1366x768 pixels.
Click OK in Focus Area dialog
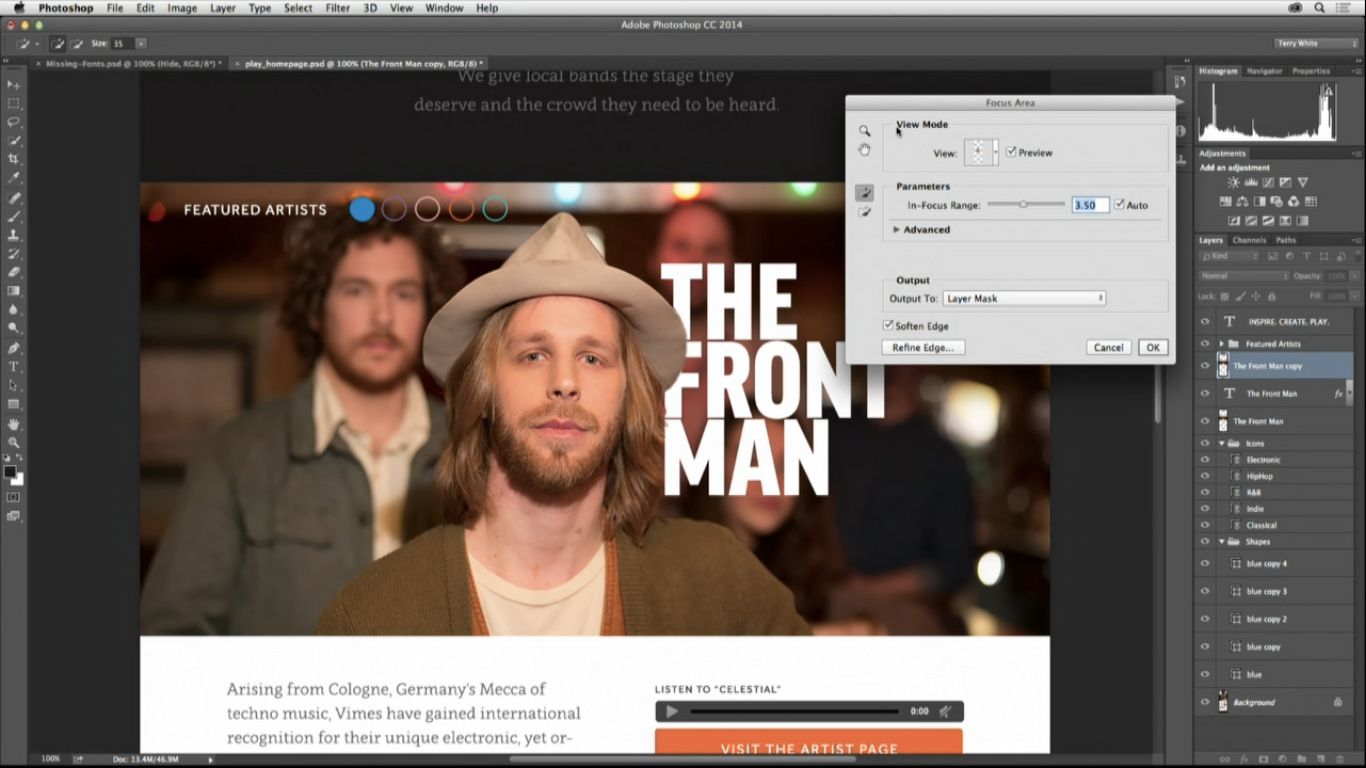[x=1152, y=347]
